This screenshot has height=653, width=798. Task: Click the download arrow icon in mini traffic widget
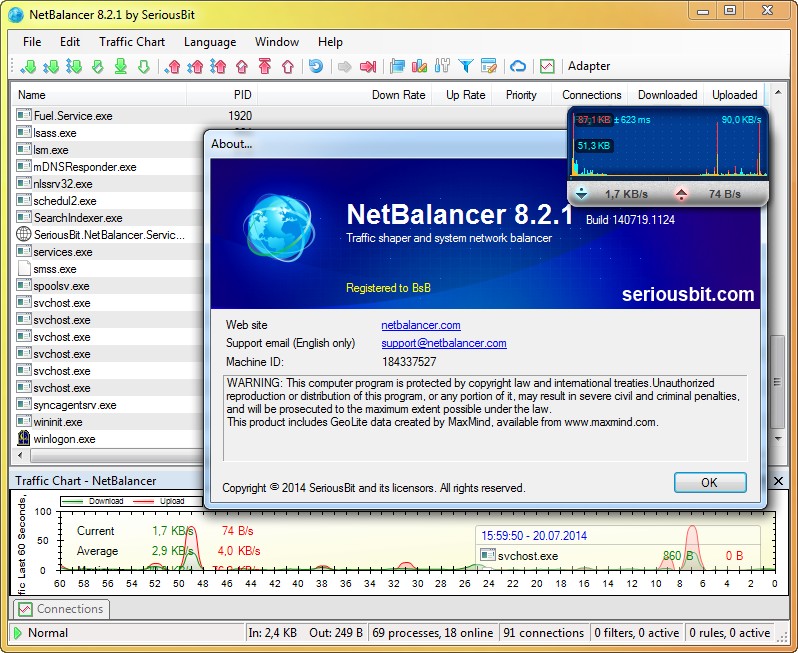[x=581, y=194]
